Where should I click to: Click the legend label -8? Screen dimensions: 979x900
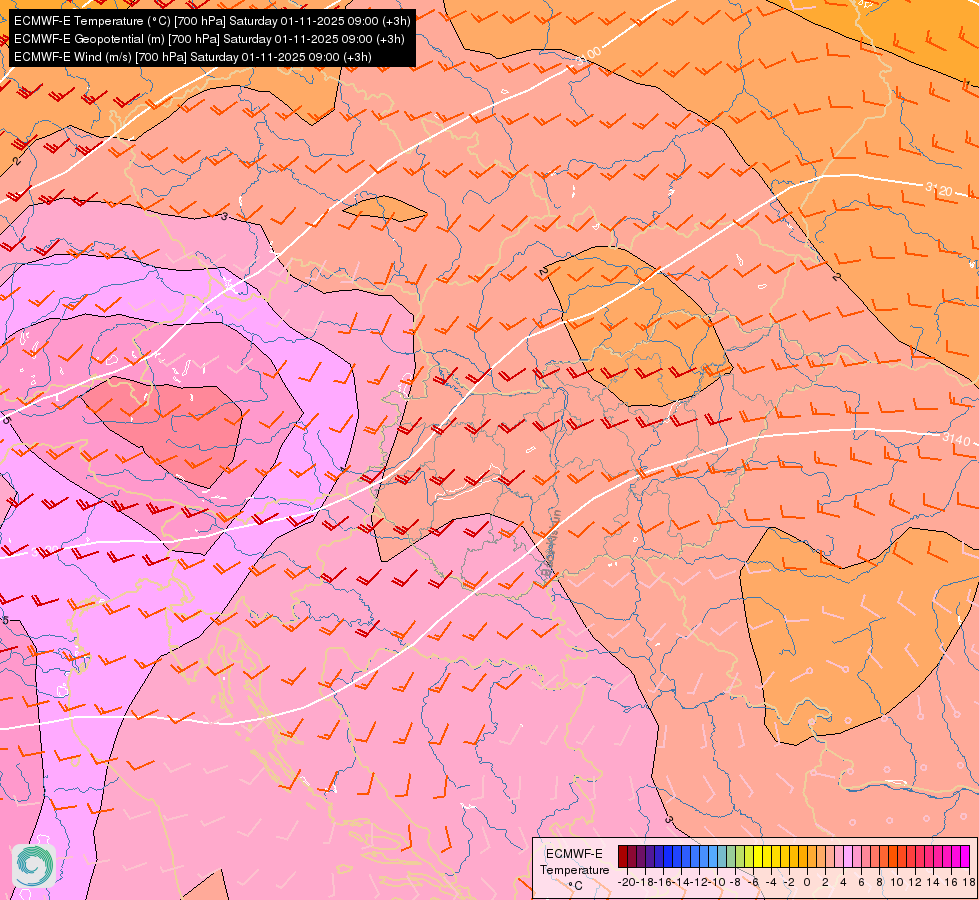click(735, 882)
